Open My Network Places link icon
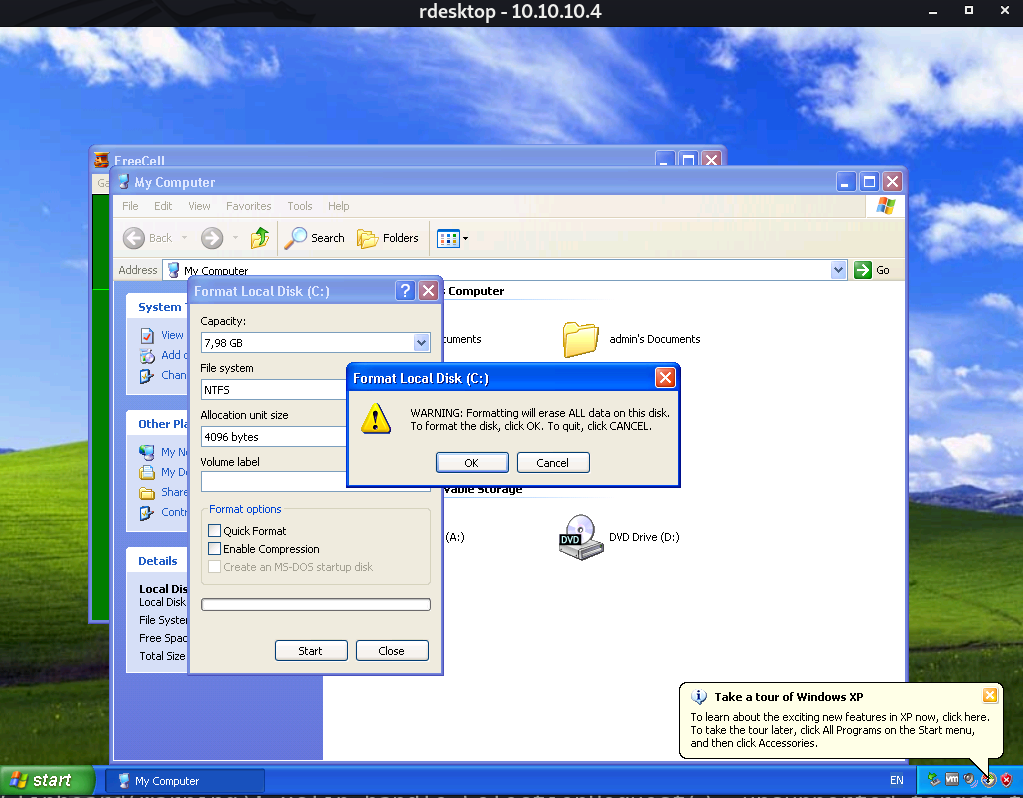1023x798 pixels. [x=147, y=452]
